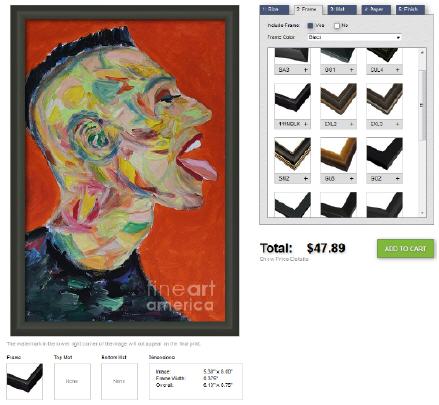Viewport: 439px width, 405px height.
Task: Click the plus icon next to frame SB2
Action: pyautogui.click(x=306, y=179)
